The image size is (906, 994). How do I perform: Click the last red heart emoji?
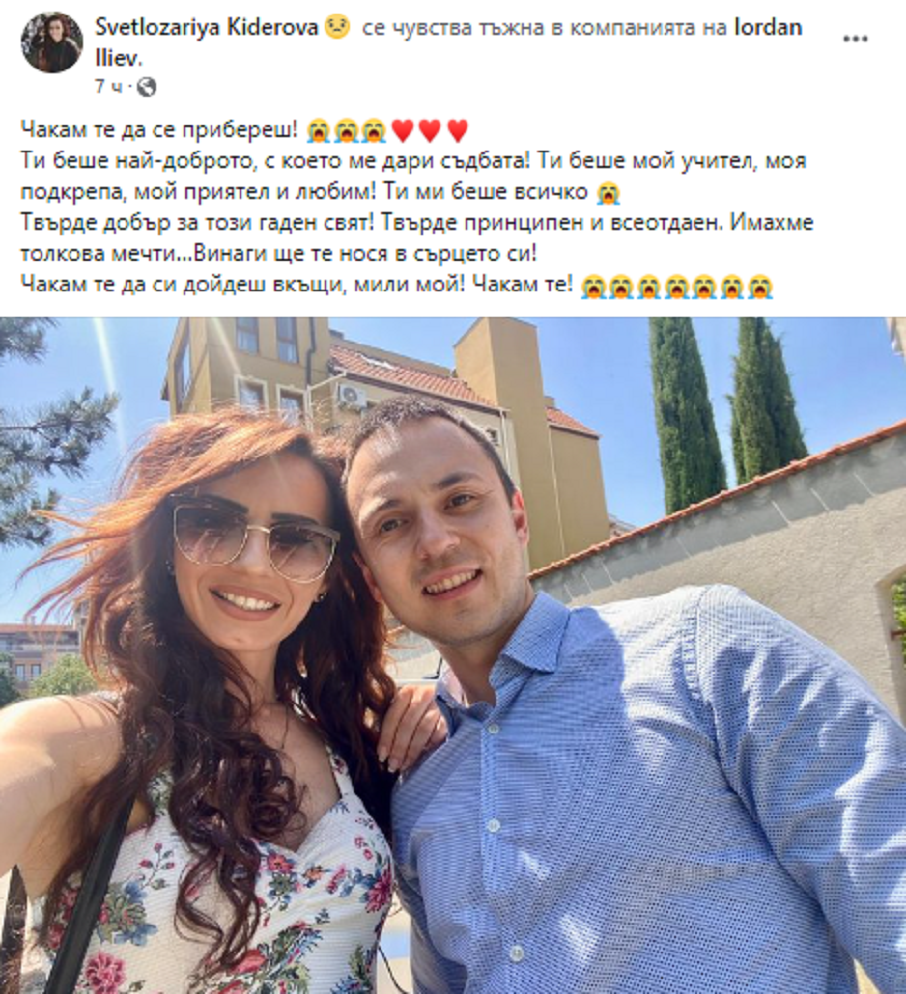click(458, 131)
